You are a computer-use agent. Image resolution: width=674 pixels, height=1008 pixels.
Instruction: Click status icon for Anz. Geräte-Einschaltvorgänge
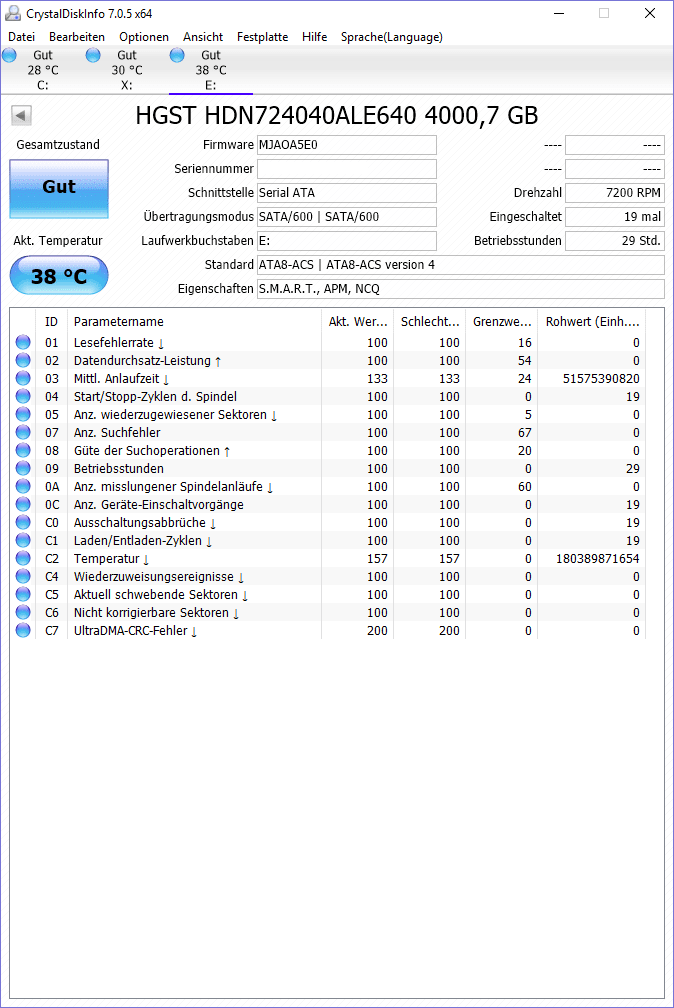tap(23, 504)
